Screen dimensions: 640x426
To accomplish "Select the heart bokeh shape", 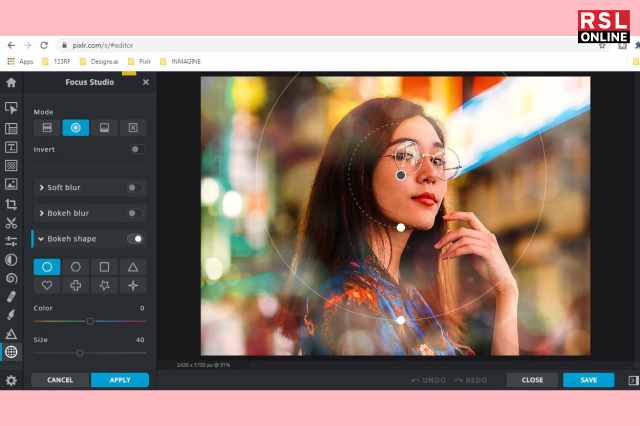I will click(47, 285).
